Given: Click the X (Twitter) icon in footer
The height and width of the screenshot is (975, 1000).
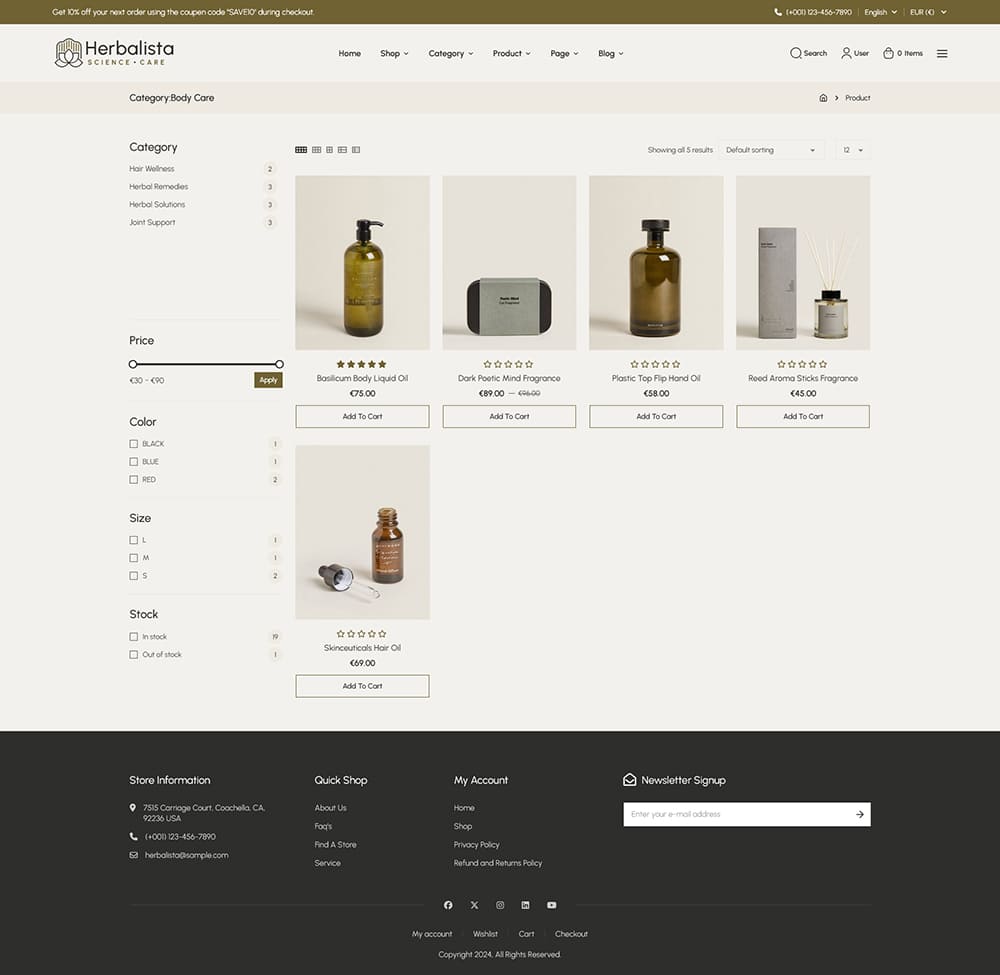Looking at the screenshot, I should pyautogui.click(x=474, y=905).
